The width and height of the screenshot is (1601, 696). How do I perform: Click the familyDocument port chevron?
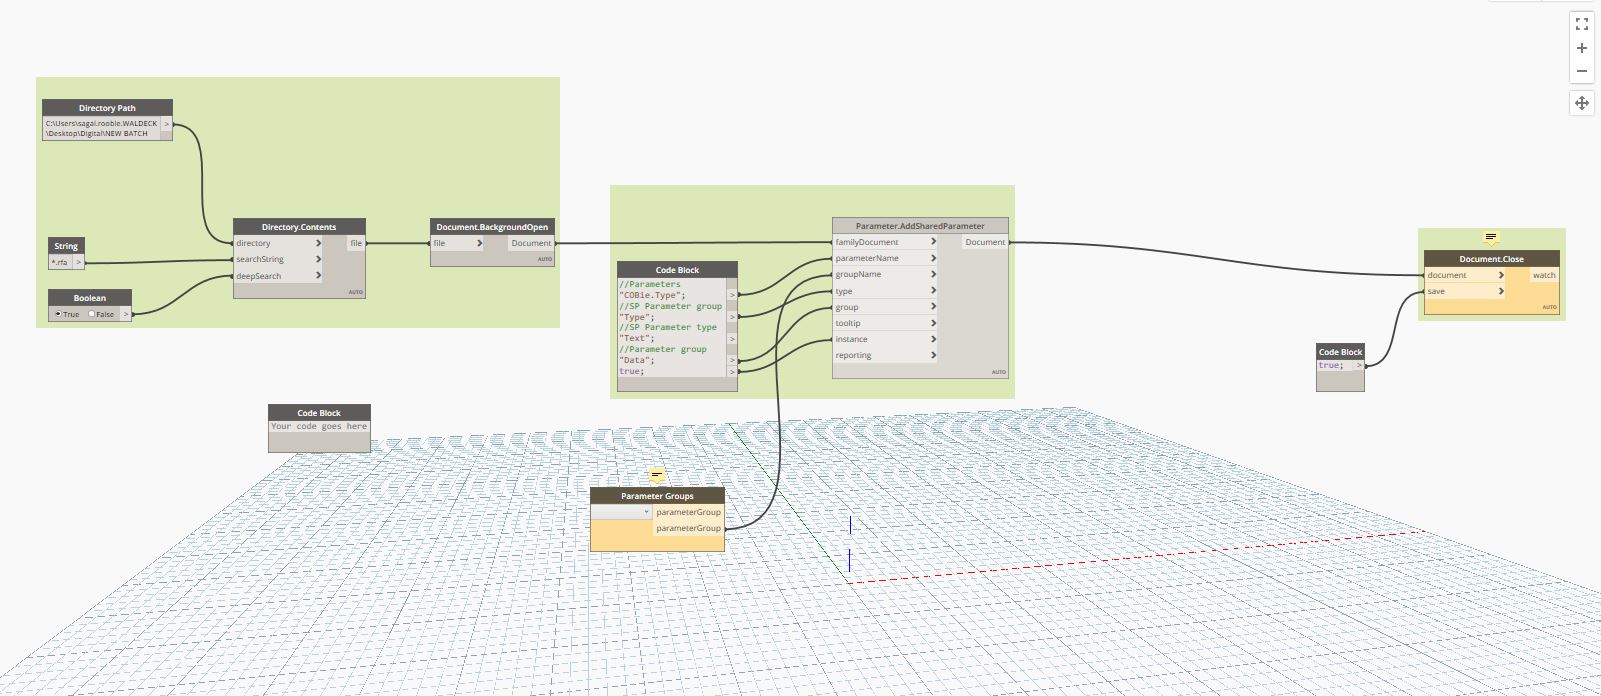click(x=933, y=242)
